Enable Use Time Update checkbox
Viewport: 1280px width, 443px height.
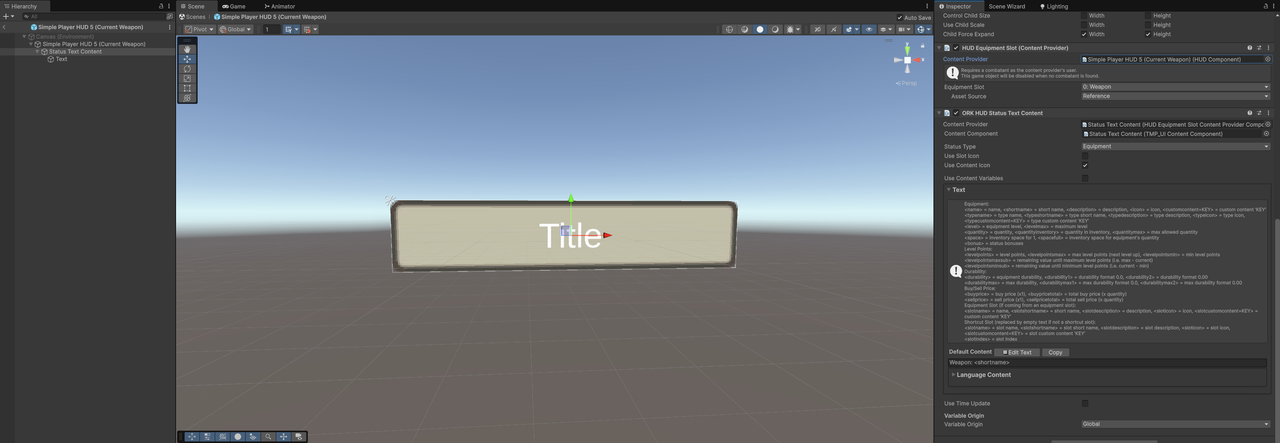click(x=1085, y=403)
